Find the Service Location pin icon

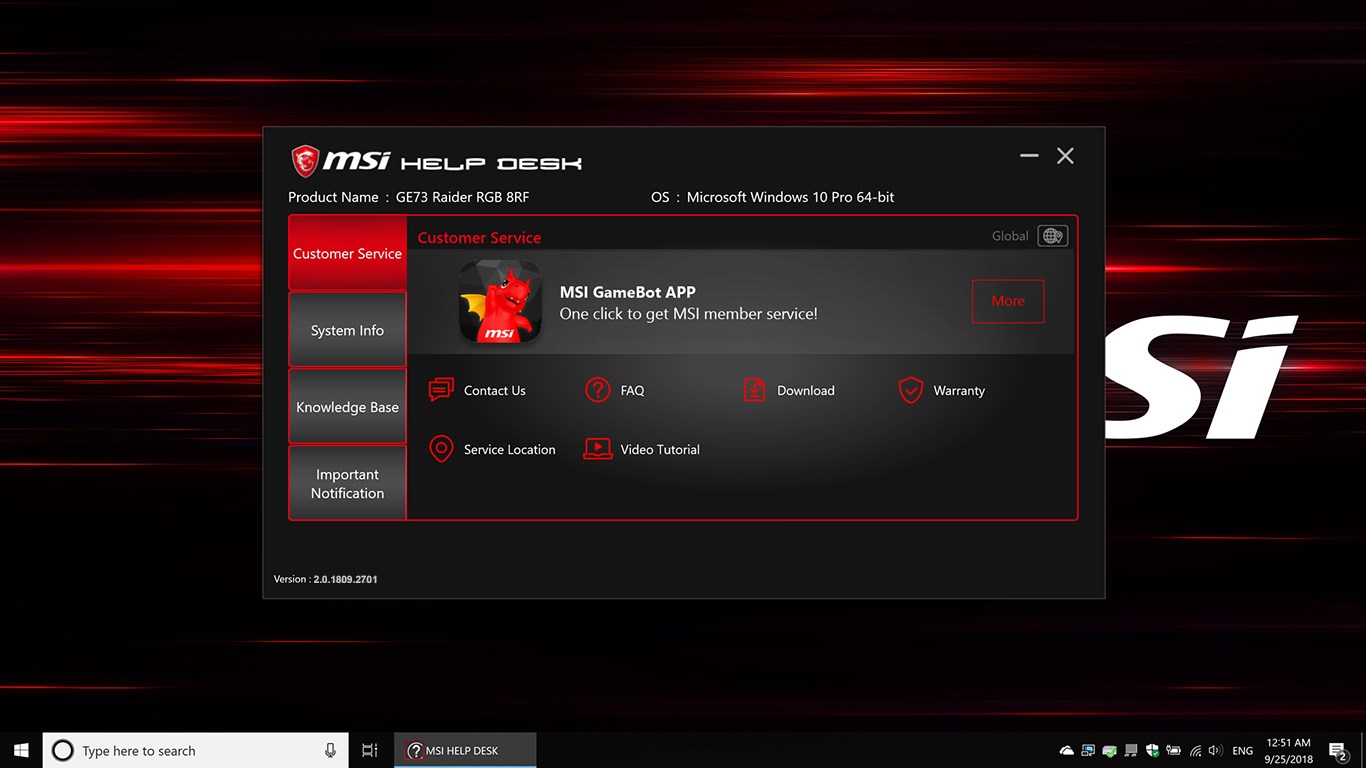441,448
